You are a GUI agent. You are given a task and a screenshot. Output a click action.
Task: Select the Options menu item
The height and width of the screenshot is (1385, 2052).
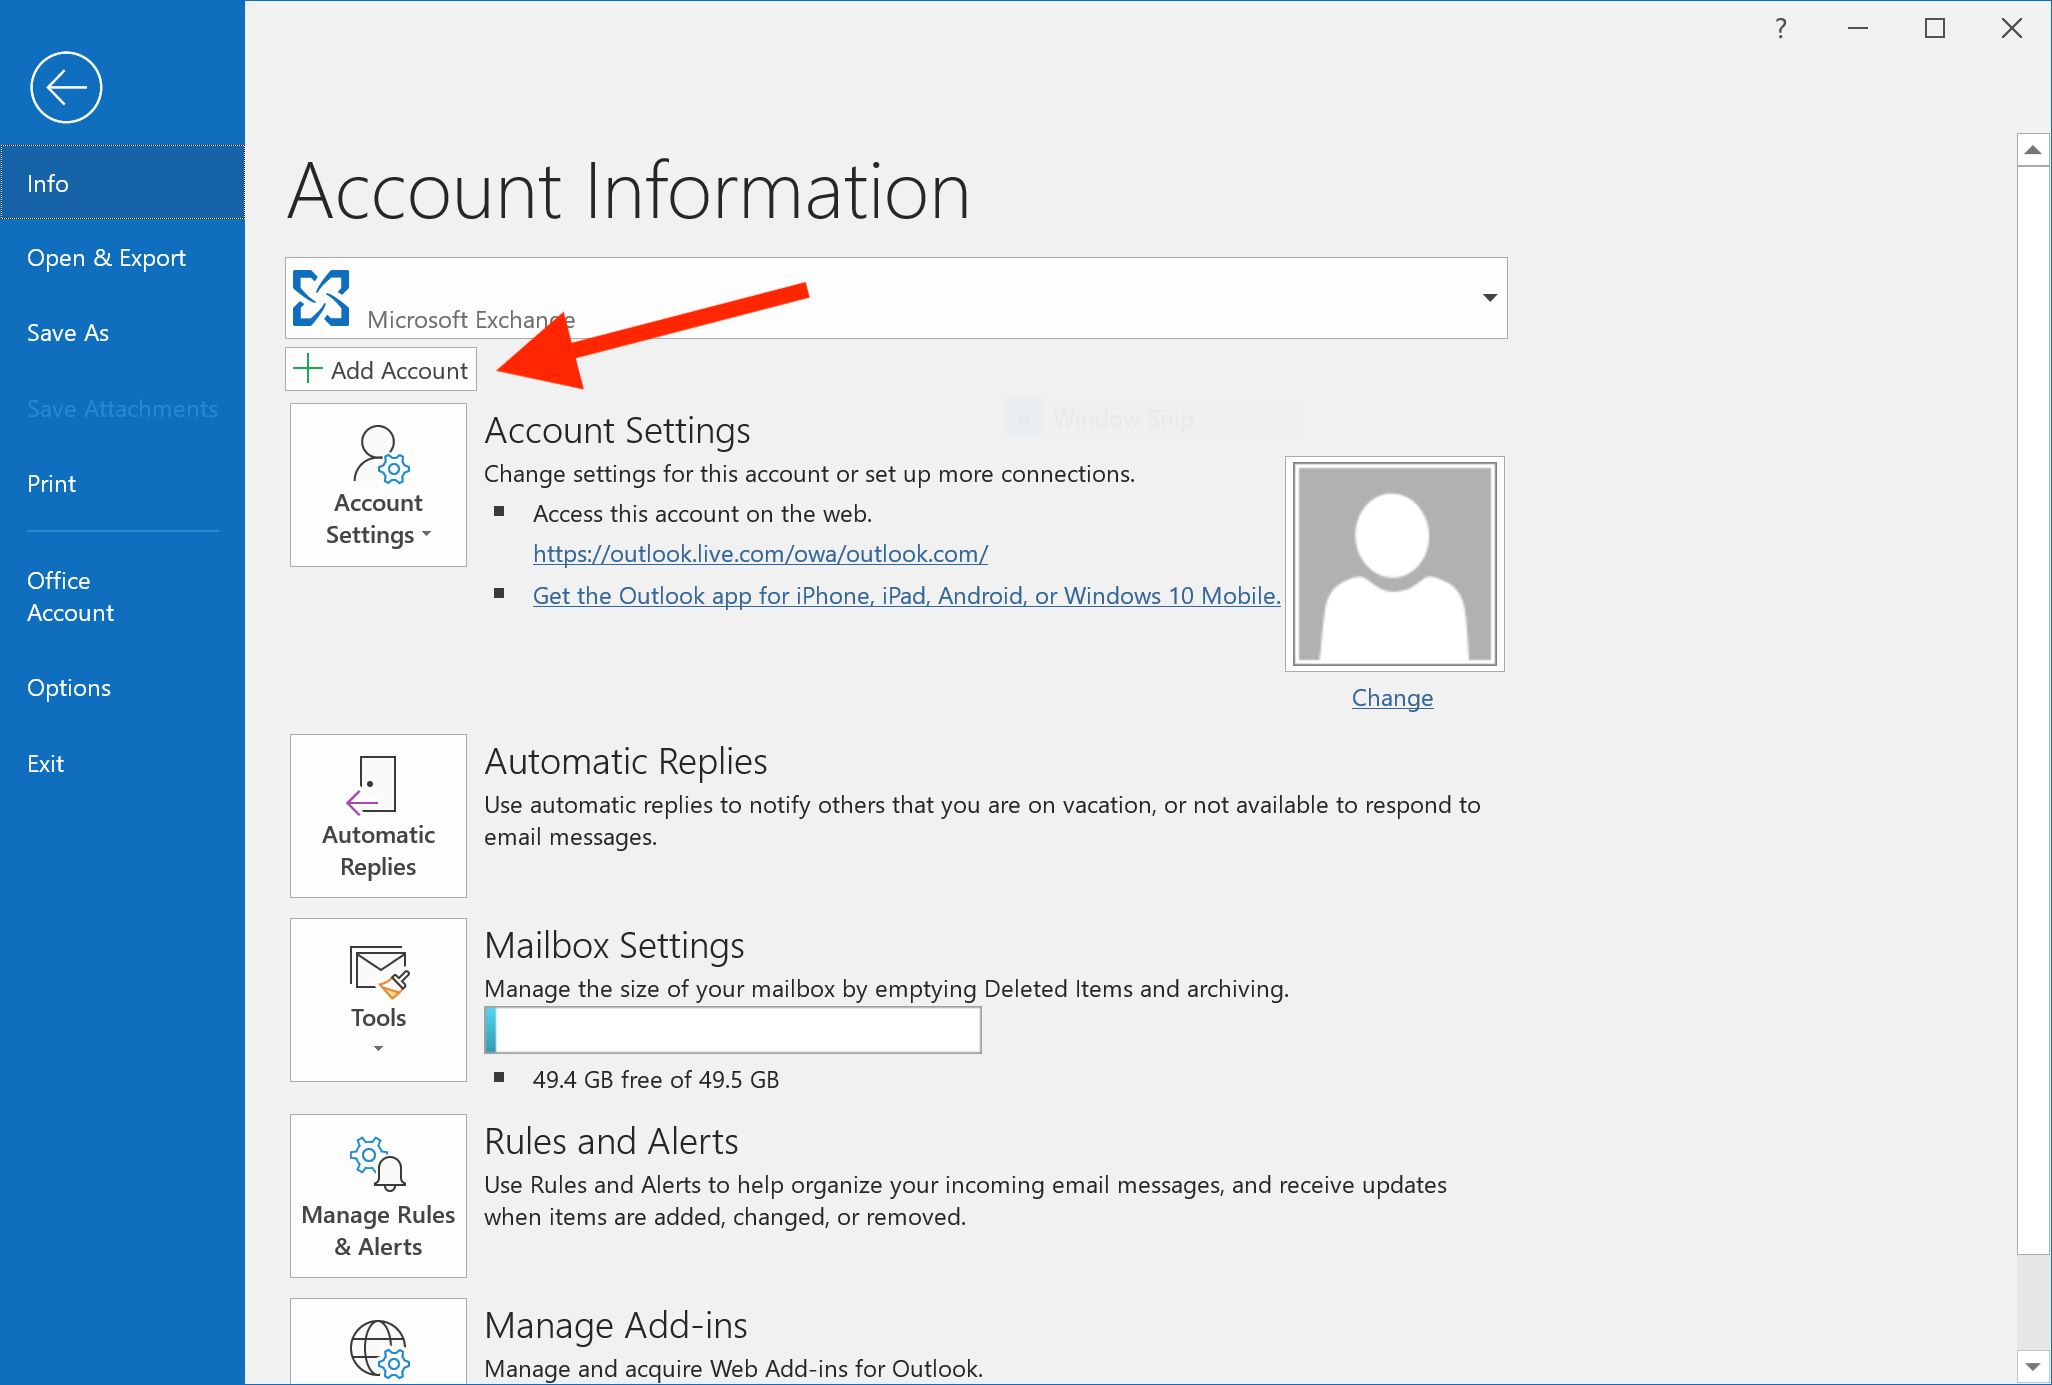68,686
